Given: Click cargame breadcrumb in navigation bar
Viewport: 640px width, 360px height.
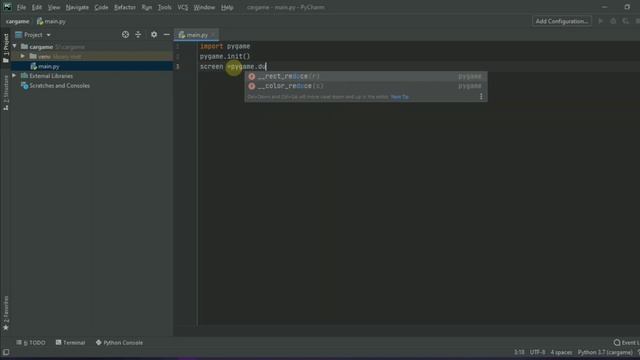Looking at the screenshot, I should [x=18, y=21].
